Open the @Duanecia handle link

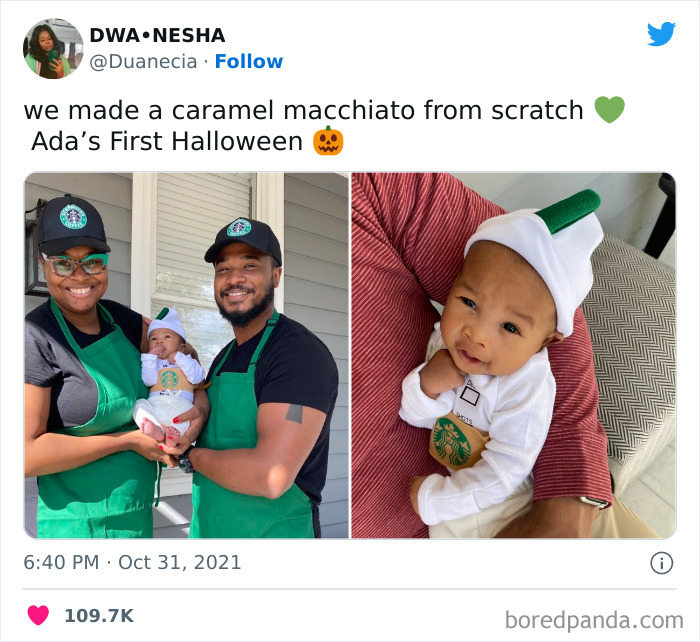[x=143, y=62]
